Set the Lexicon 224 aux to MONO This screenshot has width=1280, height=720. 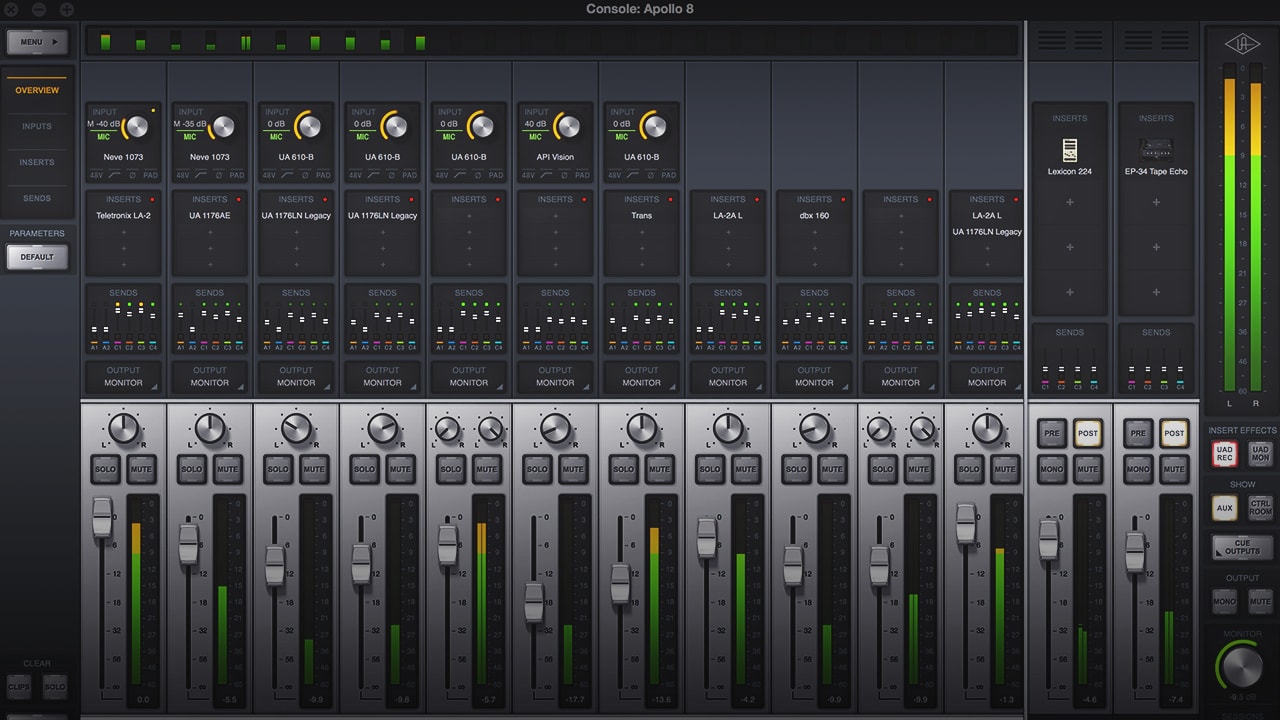1051,468
